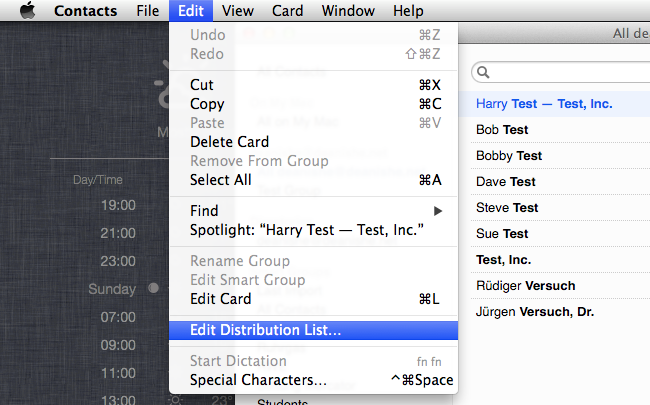This screenshot has height=405, width=650.
Task: Click the Day/Time column header
Action: [98, 180]
